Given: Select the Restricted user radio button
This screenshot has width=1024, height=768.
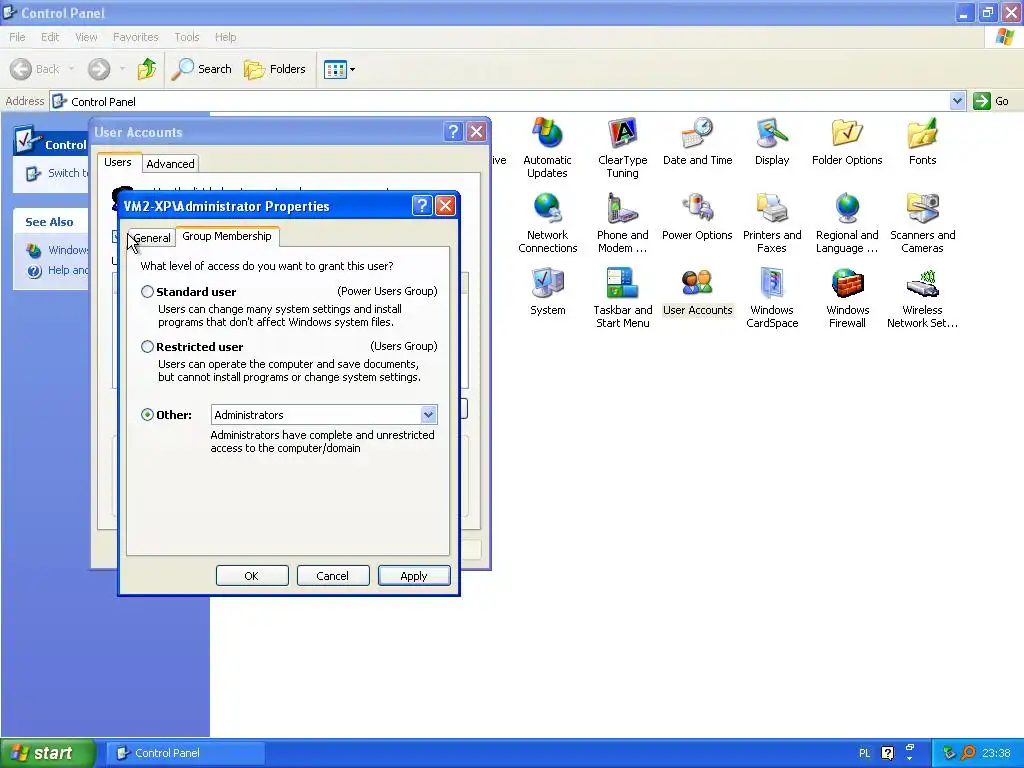Looking at the screenshot, I should pyautogui.click(x=148, y=347).
